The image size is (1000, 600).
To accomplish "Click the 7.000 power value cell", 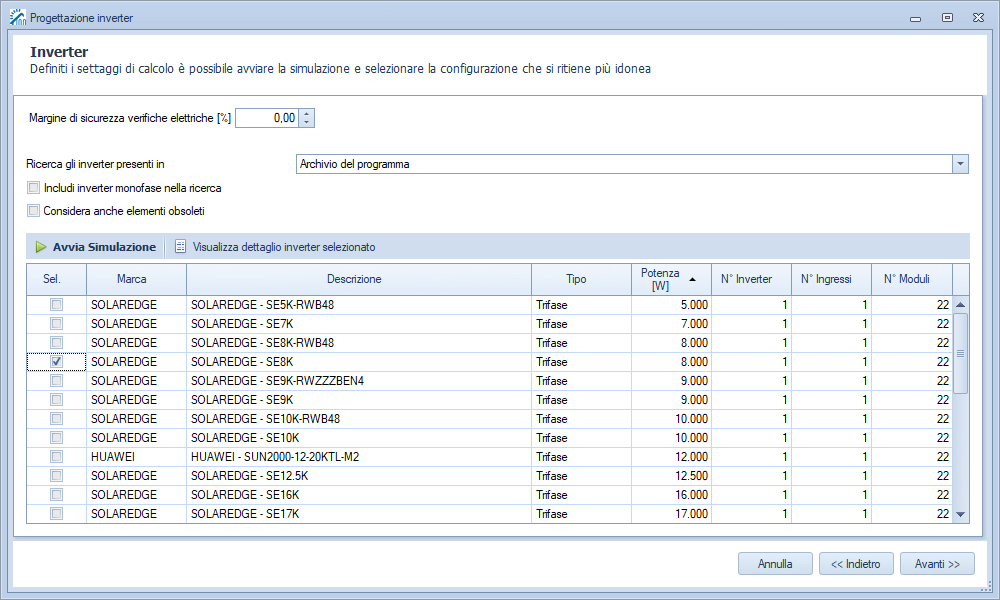I will [671, 324].
